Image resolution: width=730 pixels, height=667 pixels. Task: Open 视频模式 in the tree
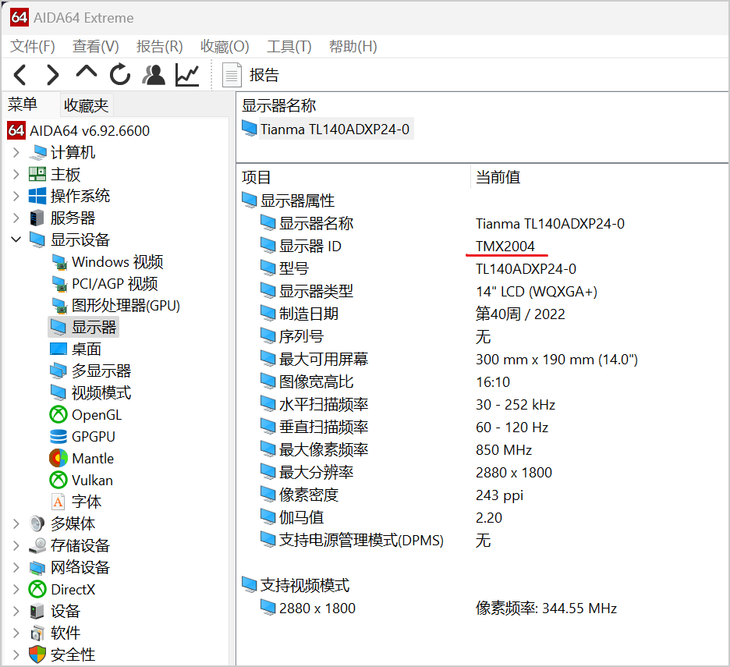point(101,393)
